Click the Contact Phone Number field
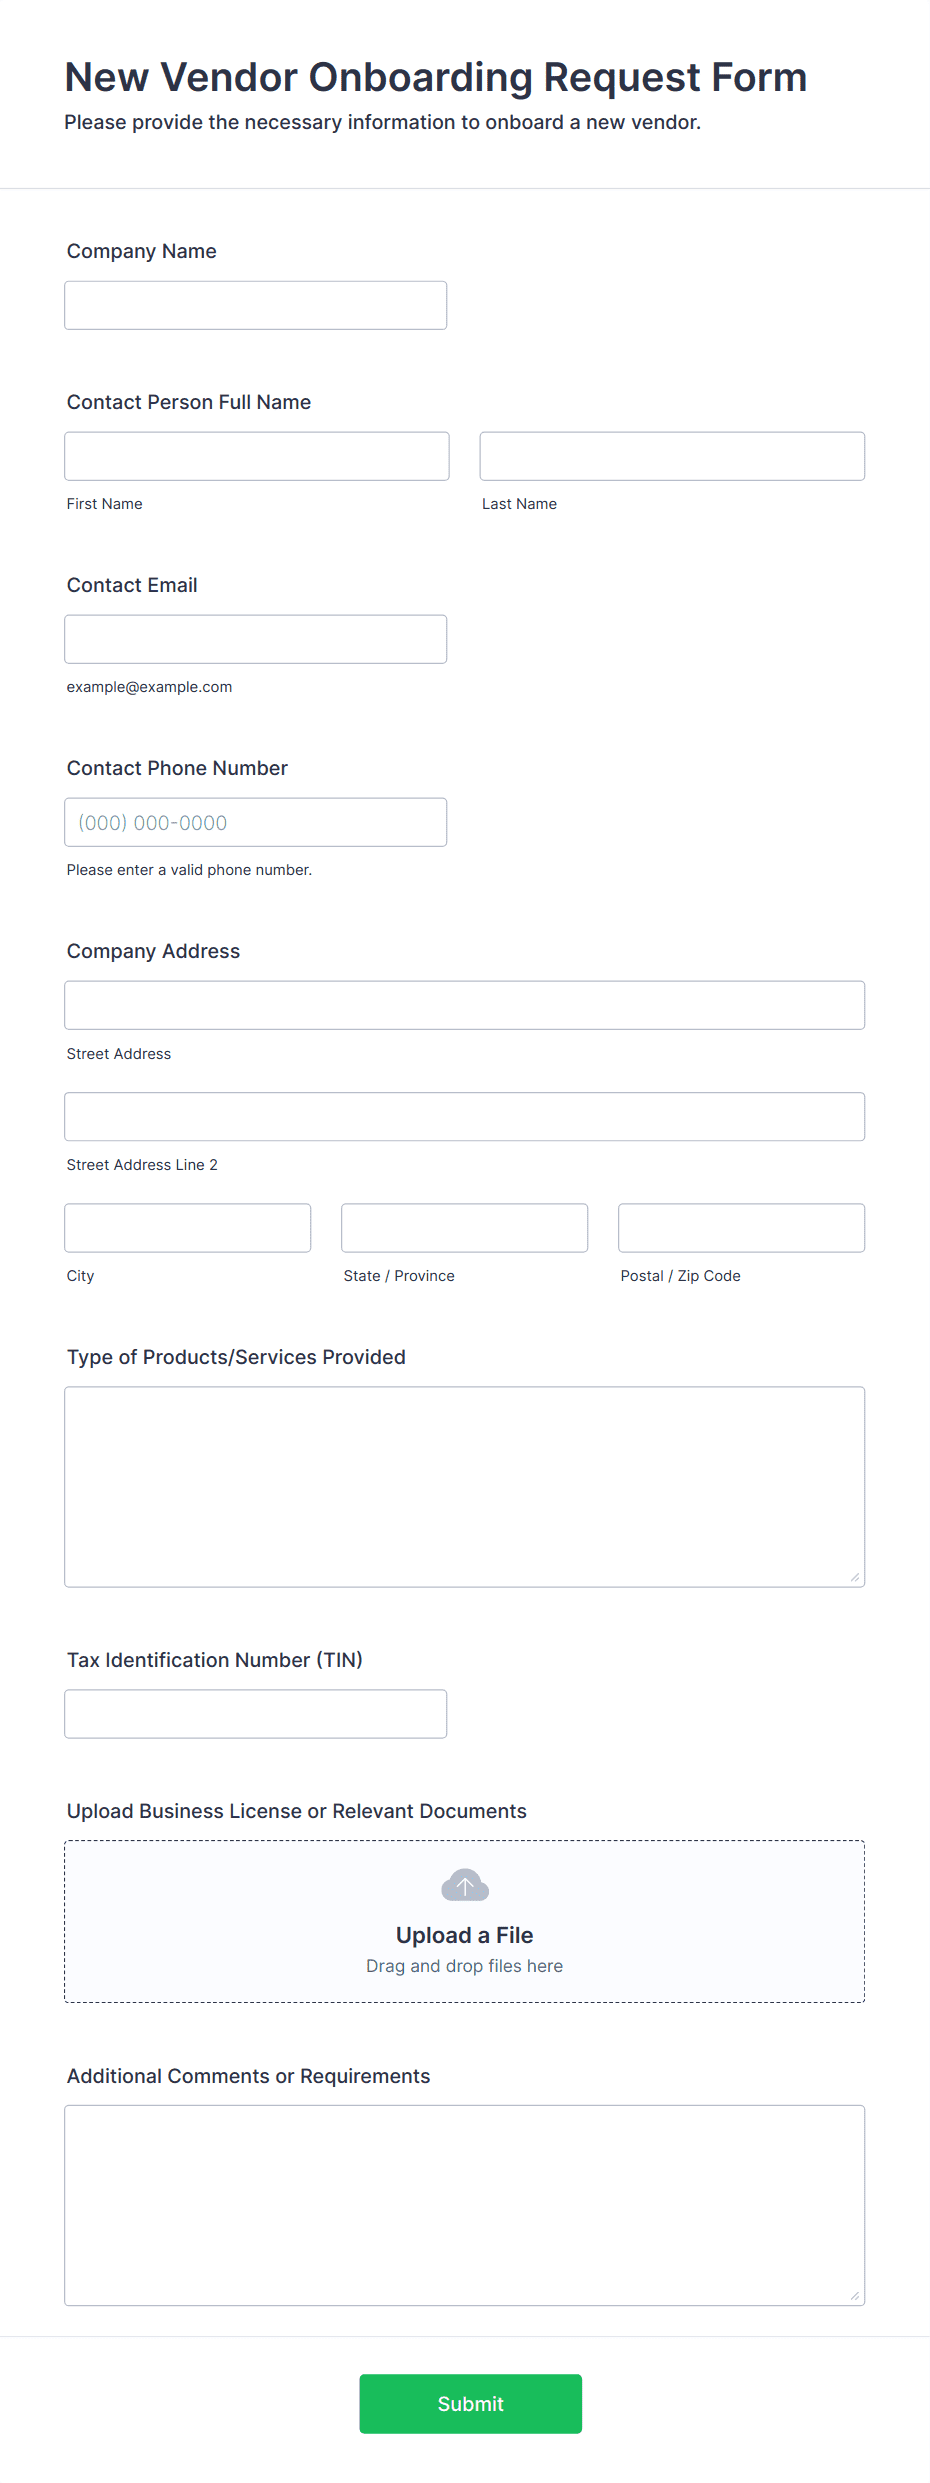The height and width of the screenshot is (2483, 930). point(256,822)
